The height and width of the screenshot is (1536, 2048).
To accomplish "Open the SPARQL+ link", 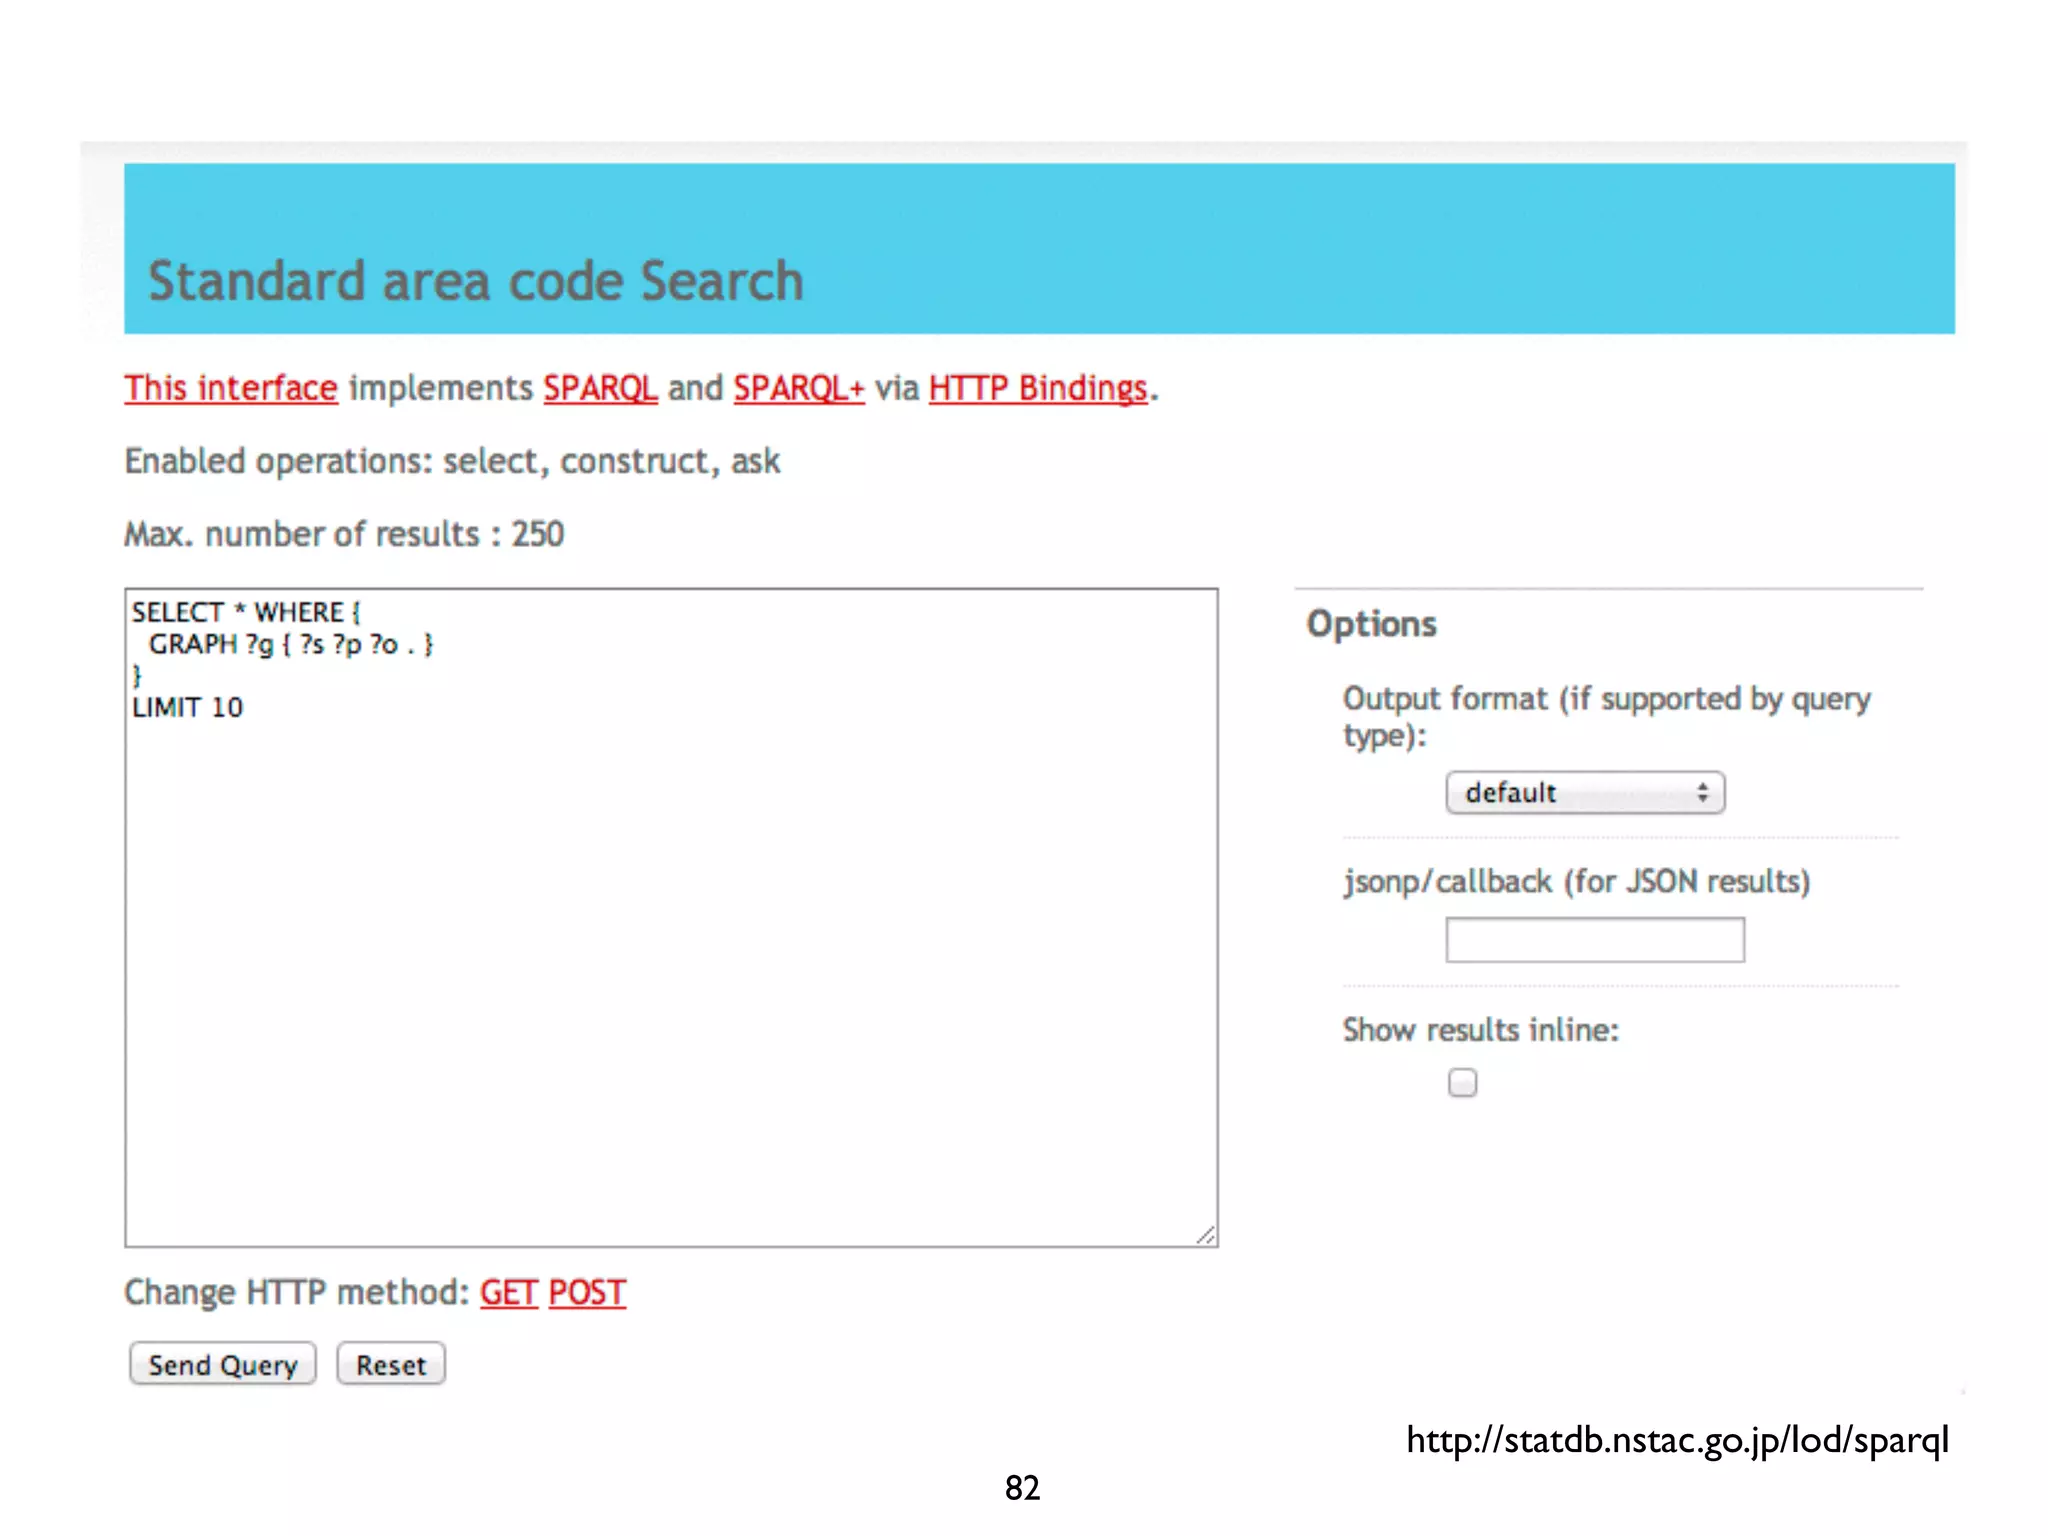I will click(x=799, y=388).
